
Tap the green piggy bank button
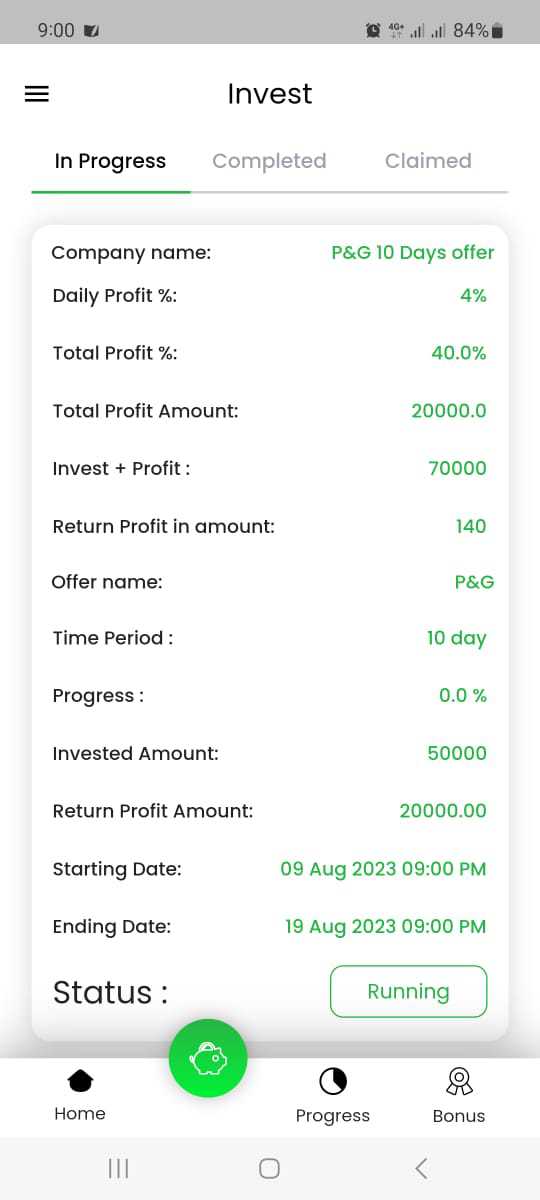point(208,1057)
